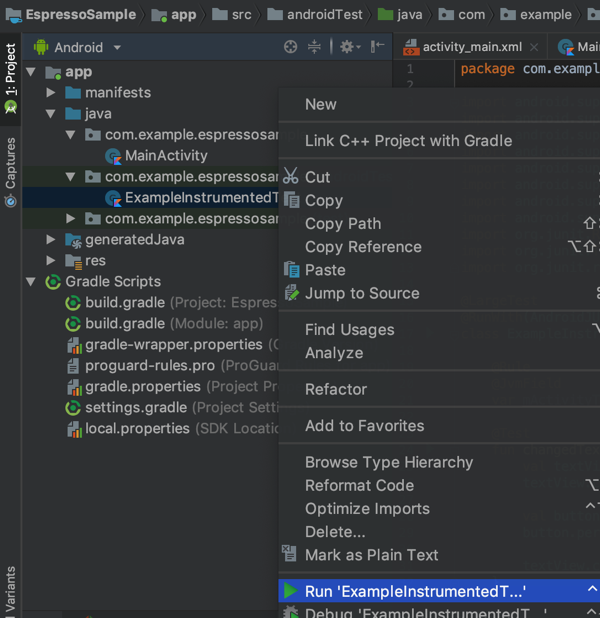Select MainActivity in the project tree
Image resolution: width=600 pixels, height=618 pixels.
click(x=166, y=156)
